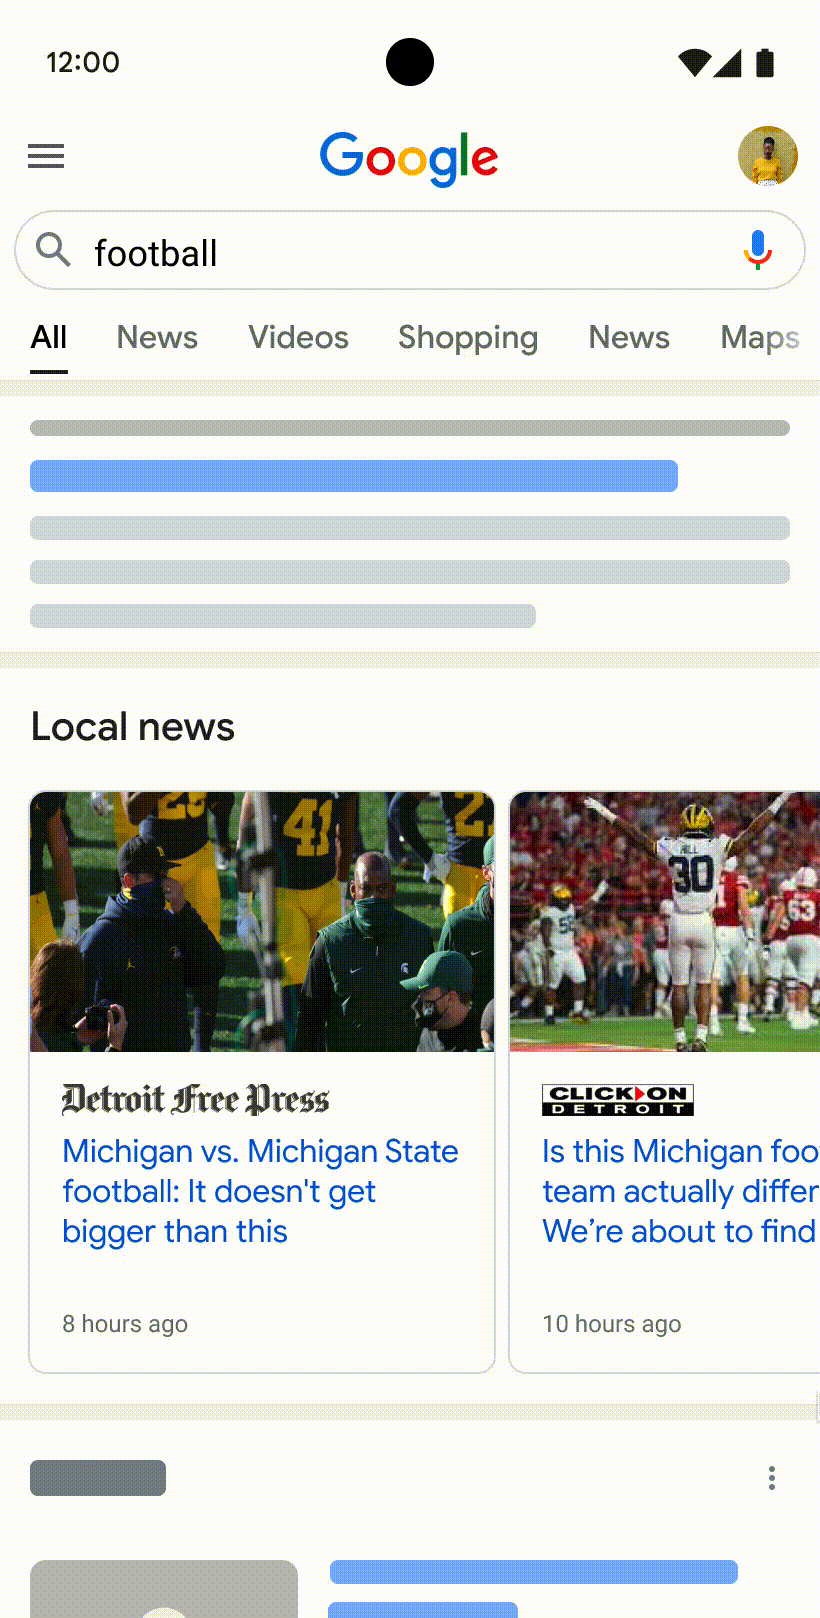The width and height of the screenshot is (820, 1618).
Task: Open the hamburger navigation menu
Action: [45, 156]
